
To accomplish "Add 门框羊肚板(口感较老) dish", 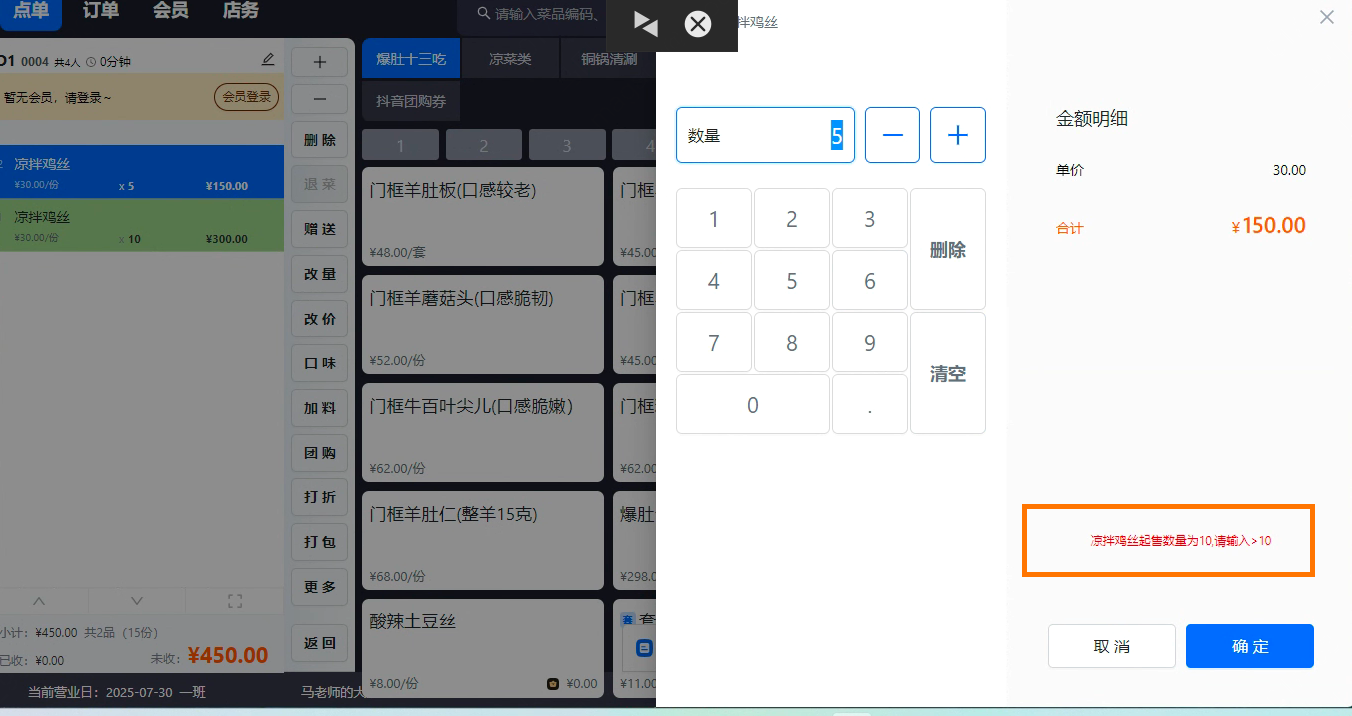I will tap(483, 217).
